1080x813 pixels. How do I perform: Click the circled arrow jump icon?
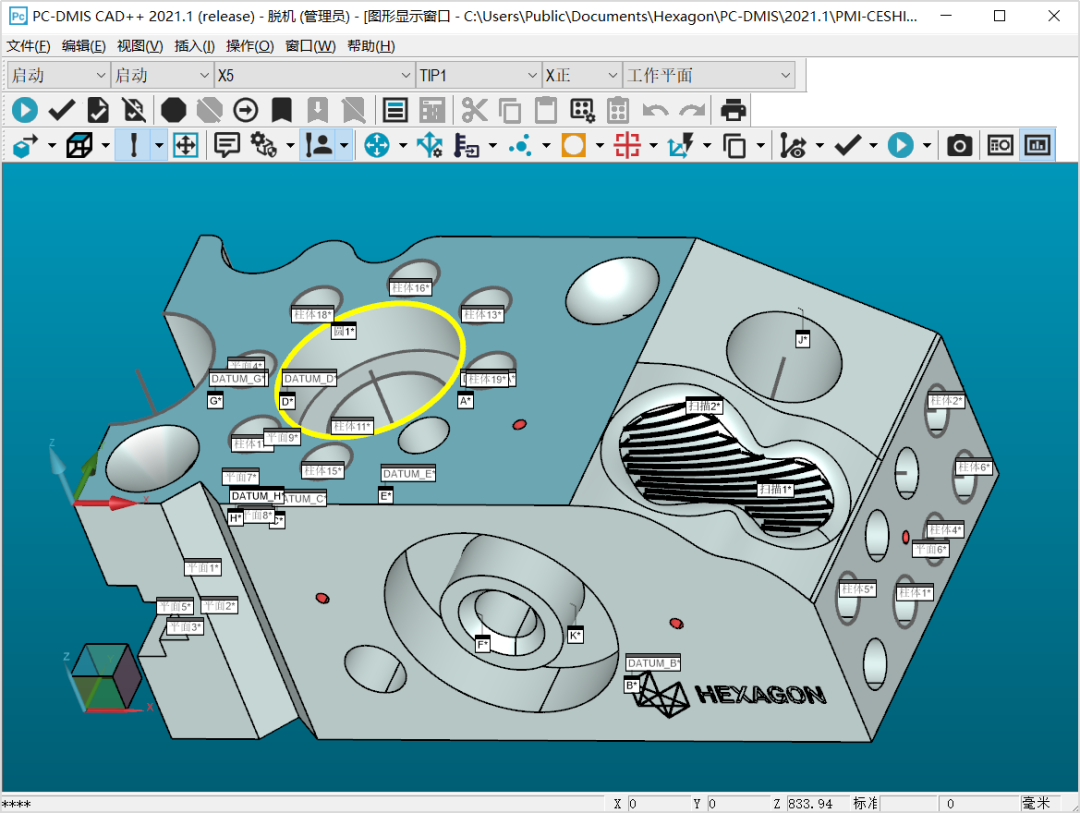click(245, 110)
